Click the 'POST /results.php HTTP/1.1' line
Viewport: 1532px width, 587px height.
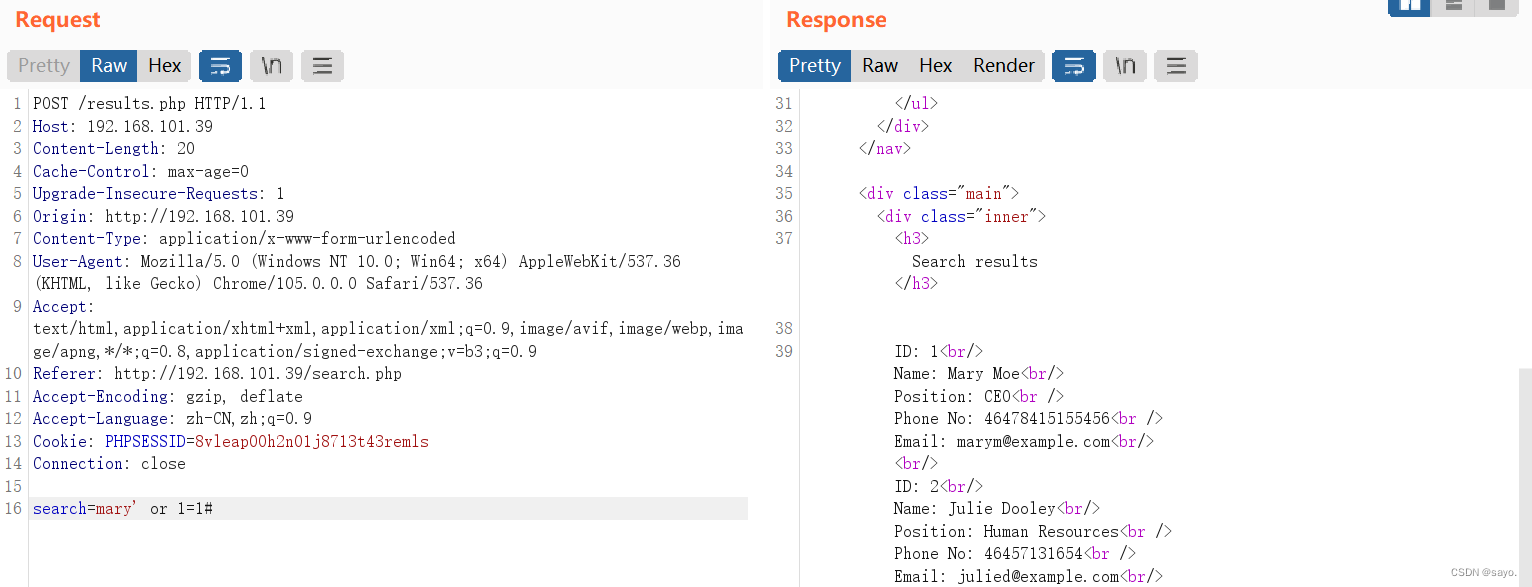coord(149,104)
